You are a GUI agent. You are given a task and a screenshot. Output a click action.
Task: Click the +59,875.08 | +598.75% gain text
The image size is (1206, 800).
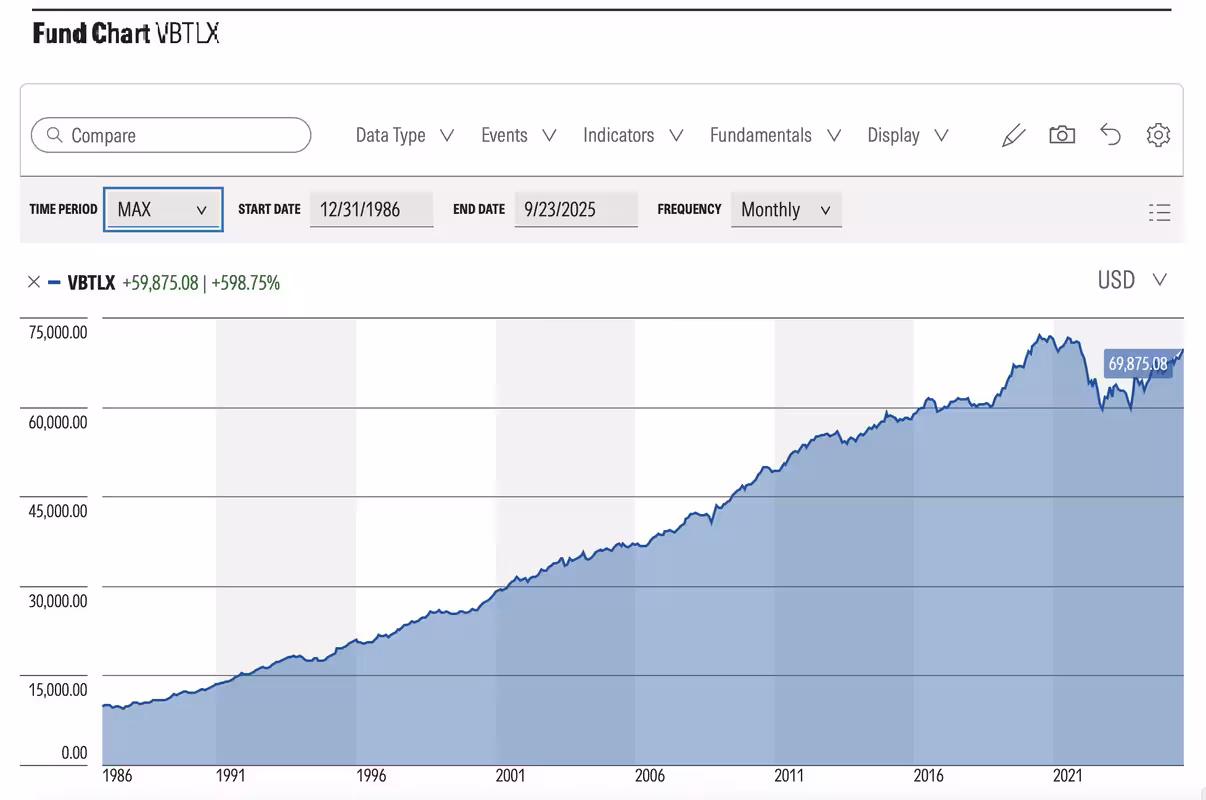(201, 283)
